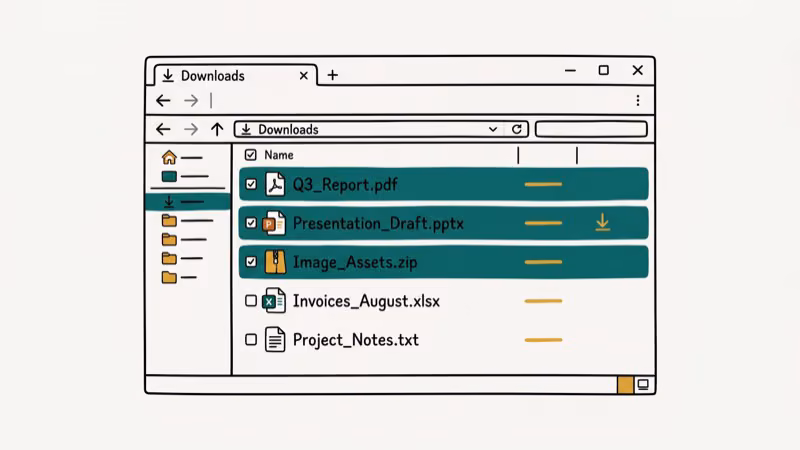Screen dimensions: 800x450
Task: Open the first folder in the sidebar
Action: click(187, 220)
